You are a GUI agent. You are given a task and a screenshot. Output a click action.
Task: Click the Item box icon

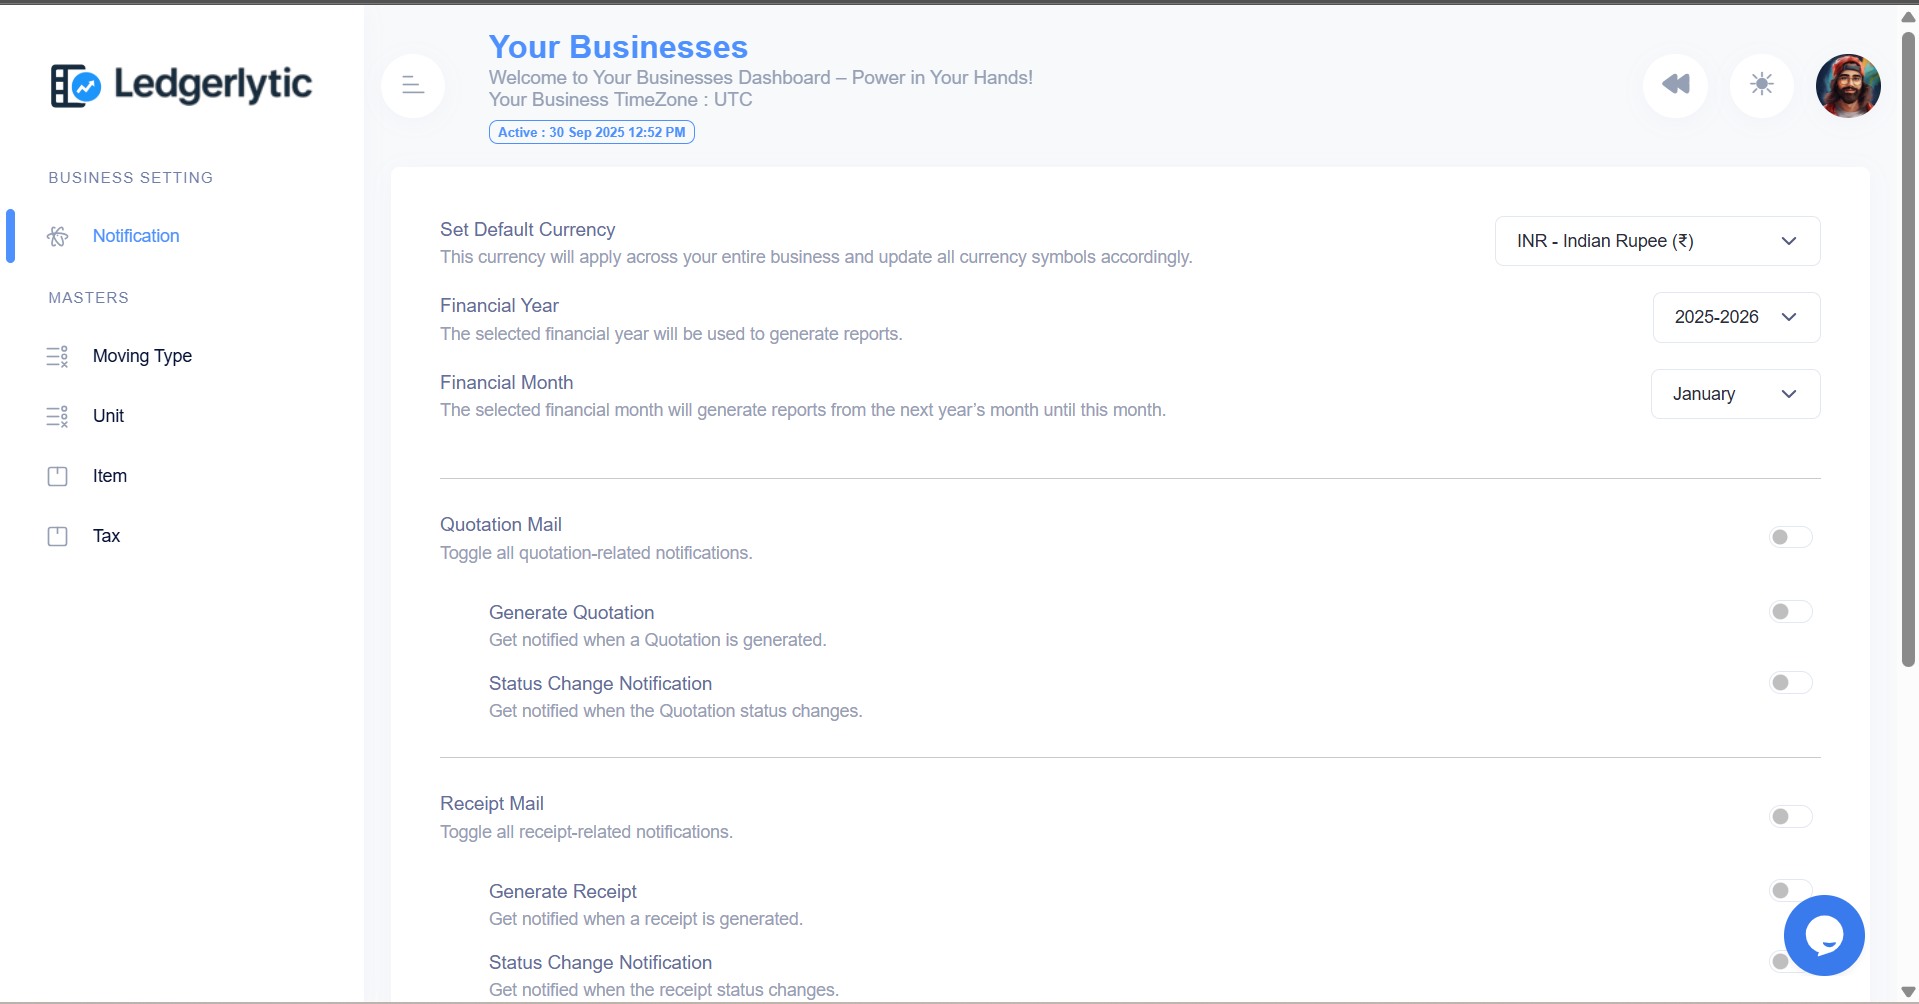tap(58, 476)
